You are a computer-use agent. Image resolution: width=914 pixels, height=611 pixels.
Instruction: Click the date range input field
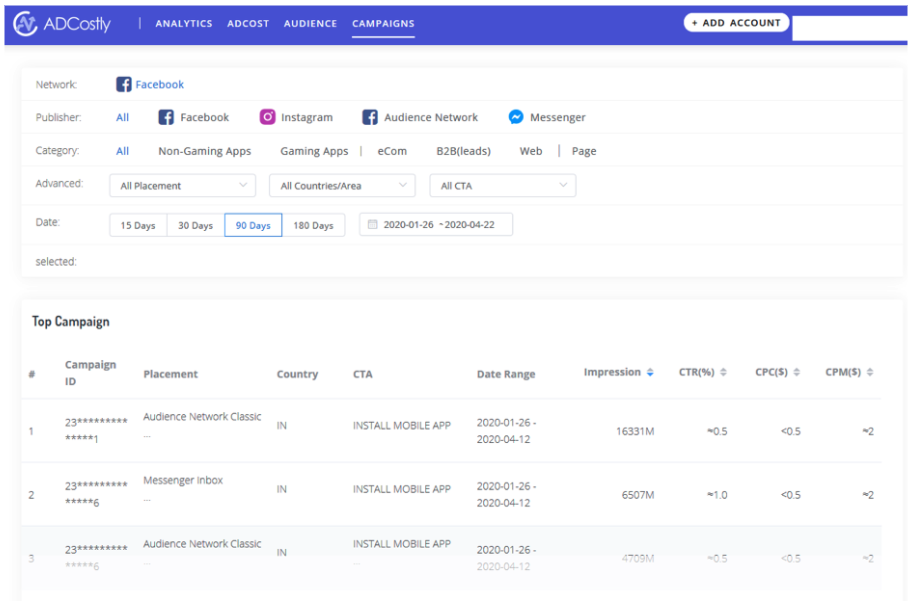439,225
